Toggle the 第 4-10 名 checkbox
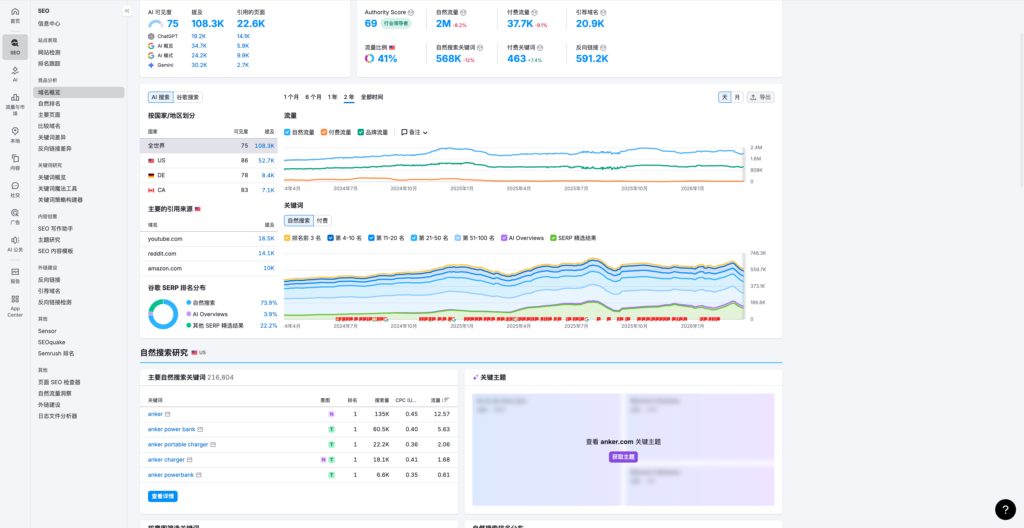 330,238
